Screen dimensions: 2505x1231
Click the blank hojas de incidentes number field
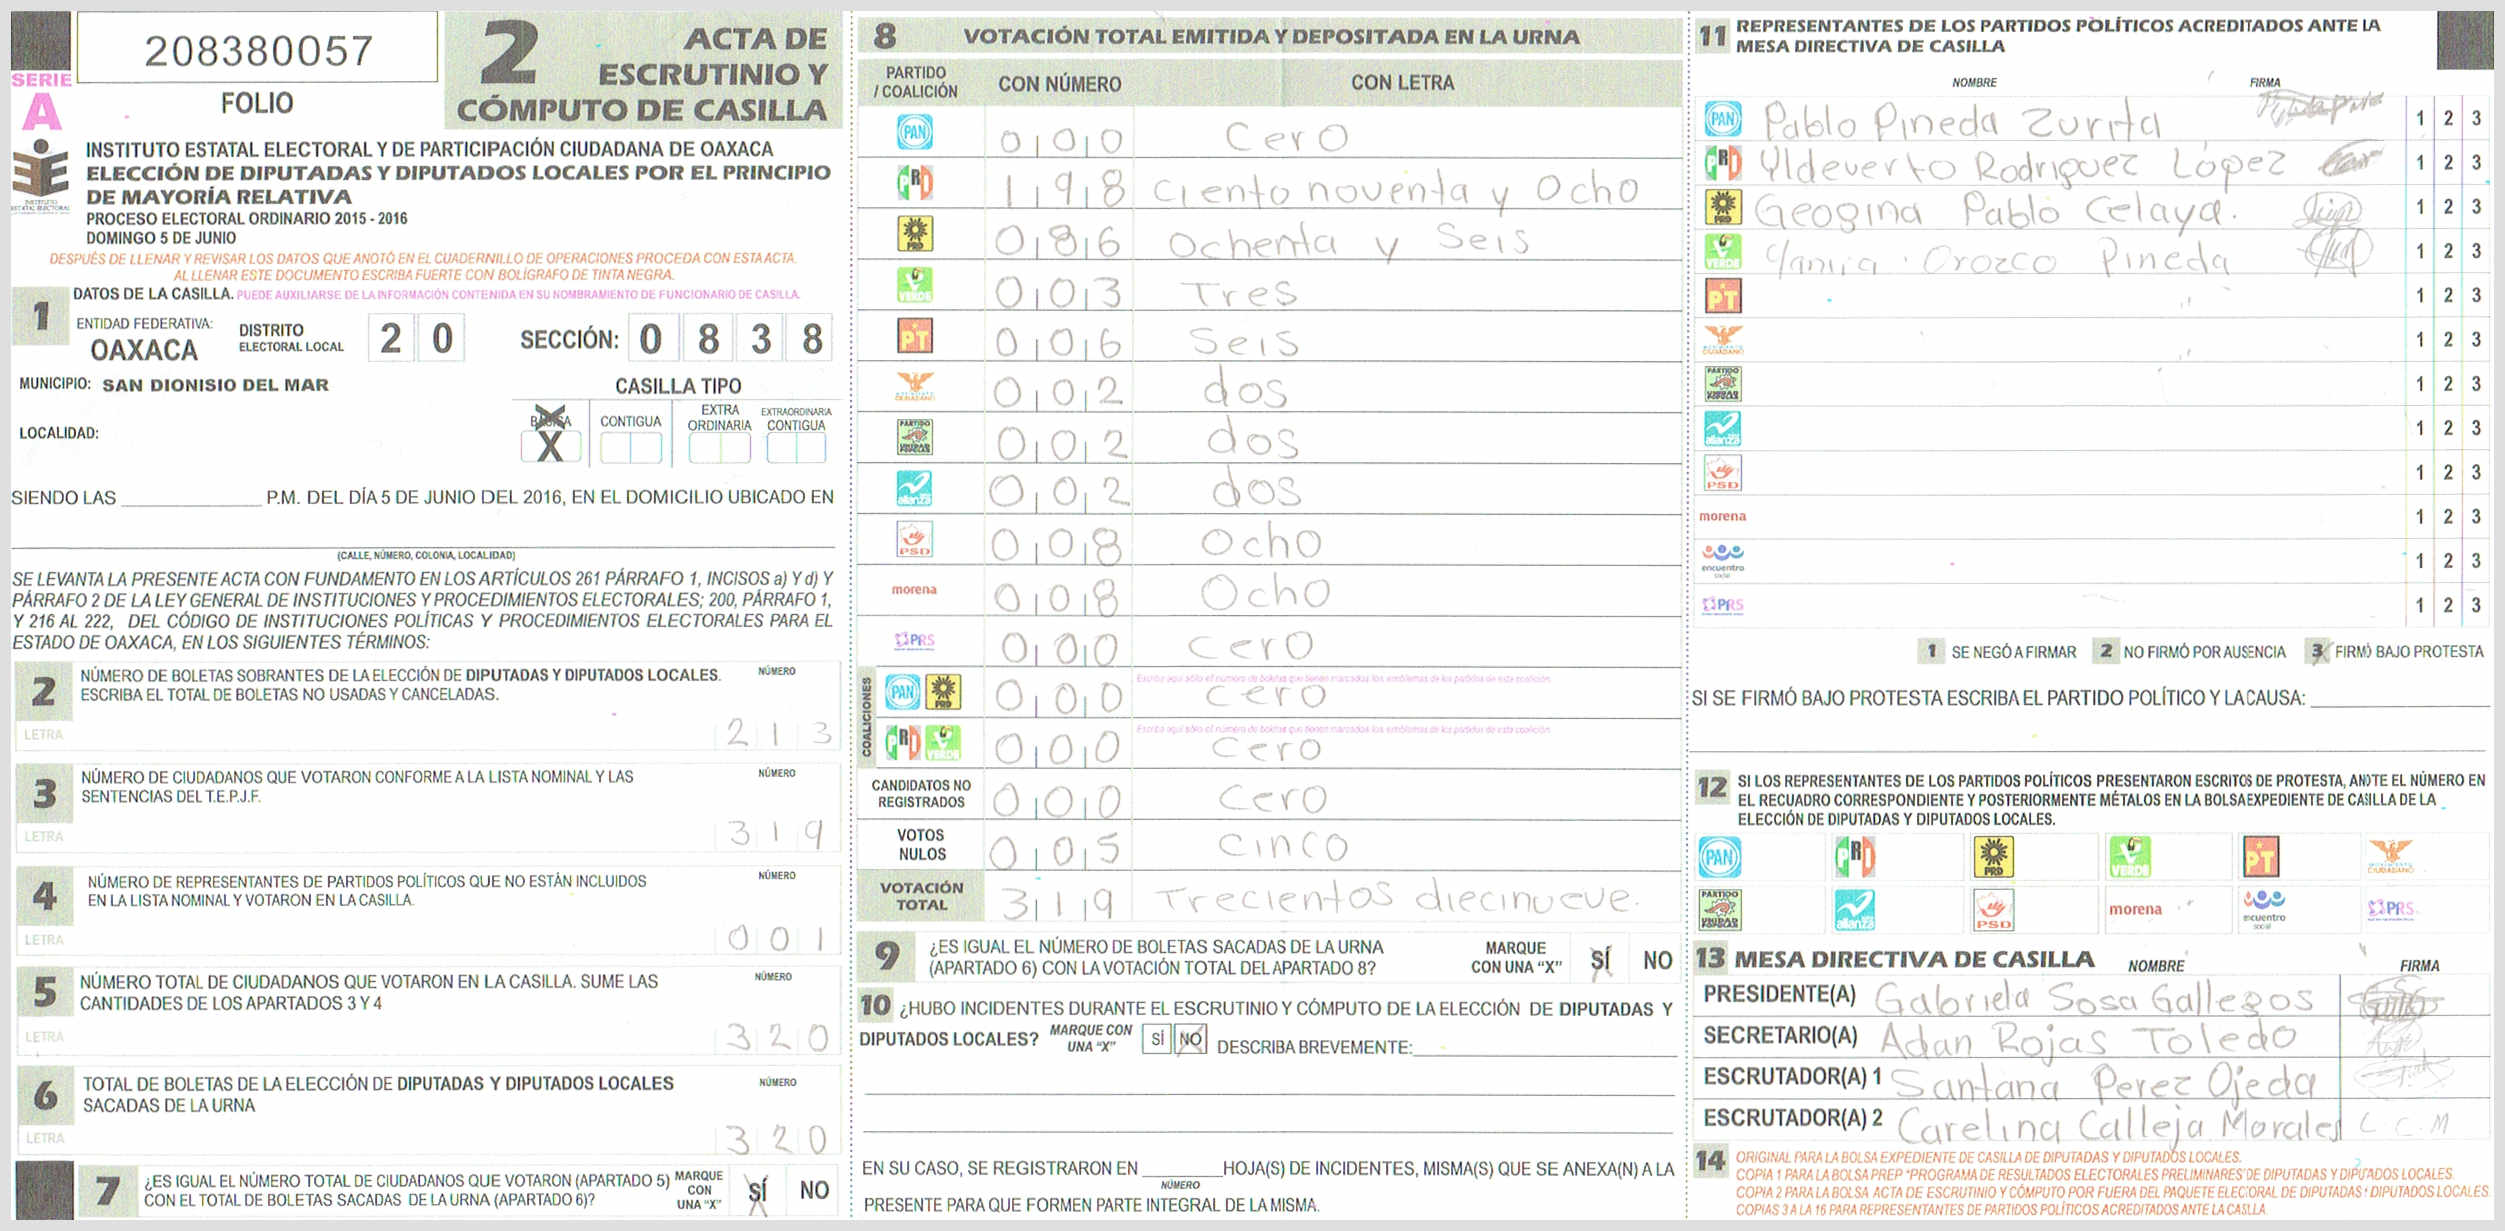[1181, 1167]
